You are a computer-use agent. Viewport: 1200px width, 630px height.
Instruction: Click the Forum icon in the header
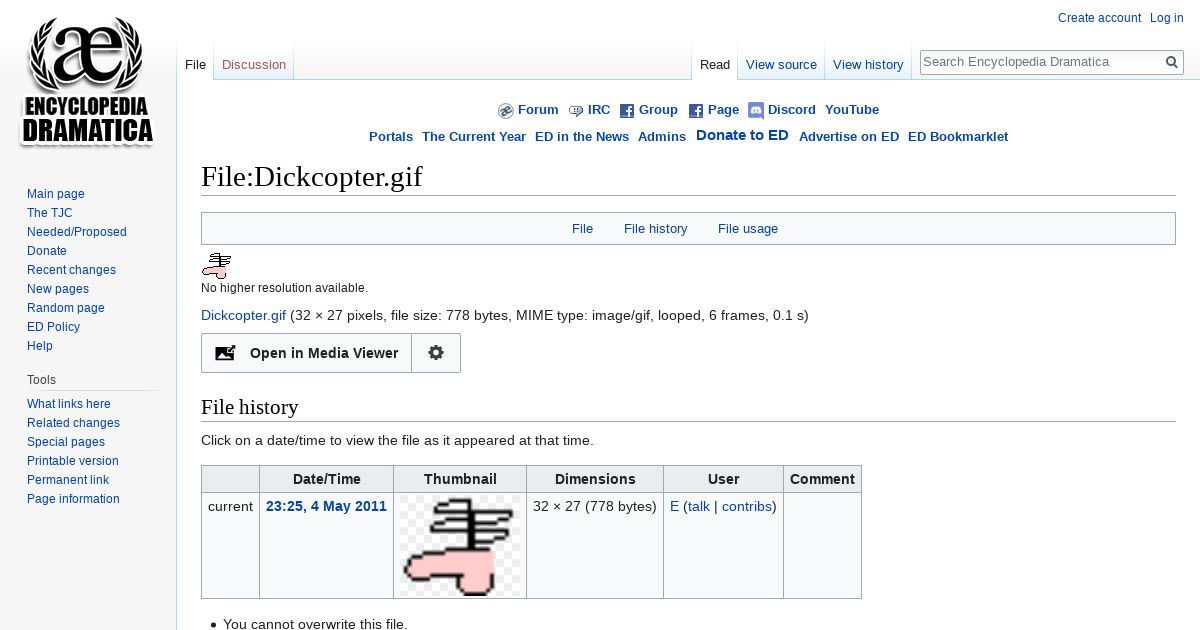[x=506, y=111]
